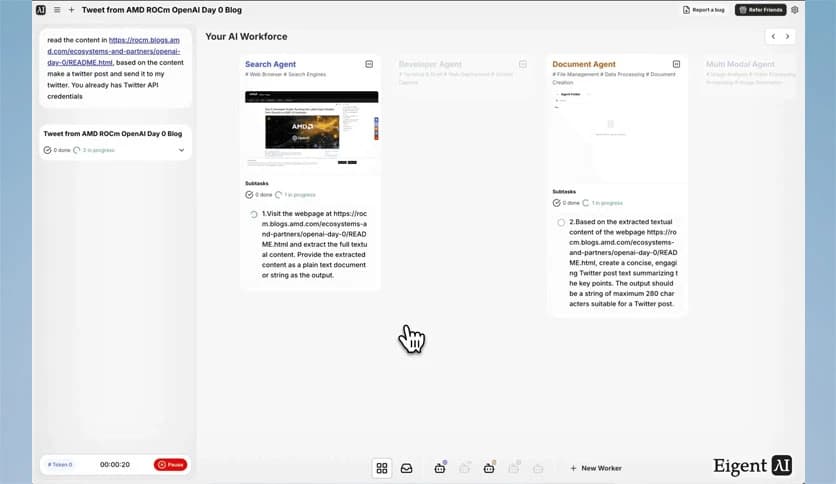Viewport: 836px width, 484px height.
Task: Expand the Developer Agent card icon
Action: [522, 64]
